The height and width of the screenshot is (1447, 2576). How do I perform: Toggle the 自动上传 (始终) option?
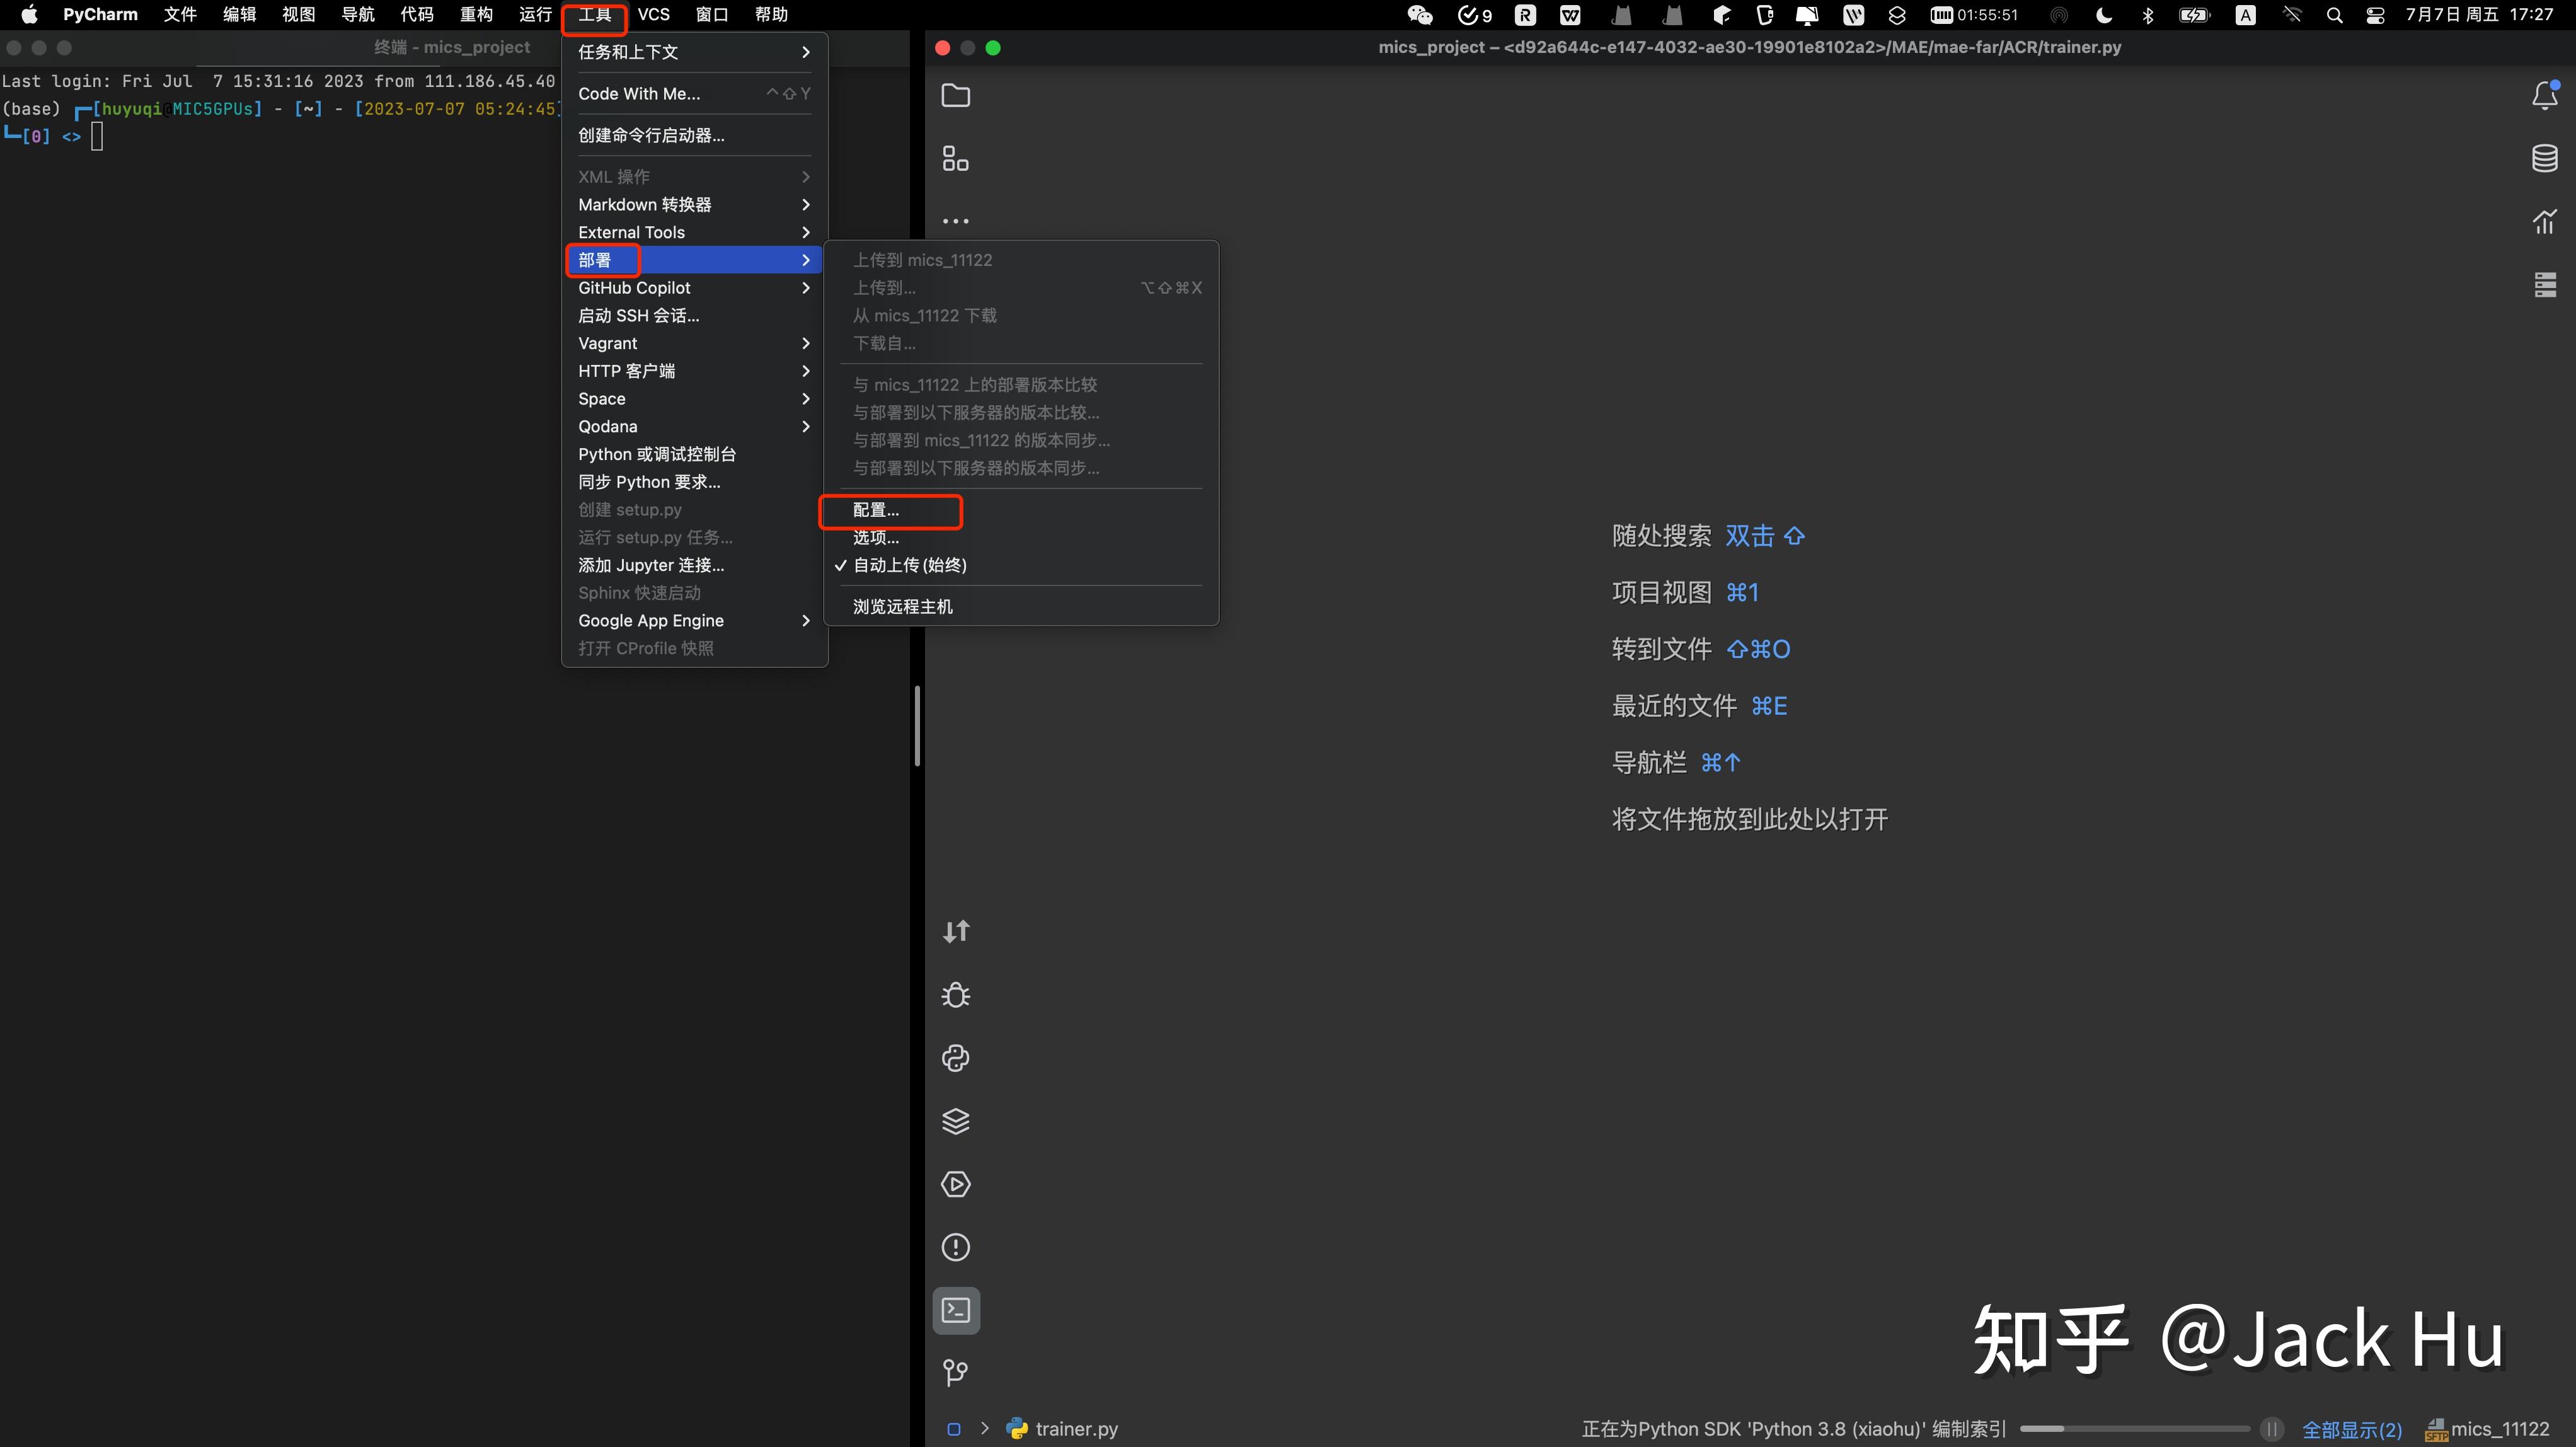[910, 565]
